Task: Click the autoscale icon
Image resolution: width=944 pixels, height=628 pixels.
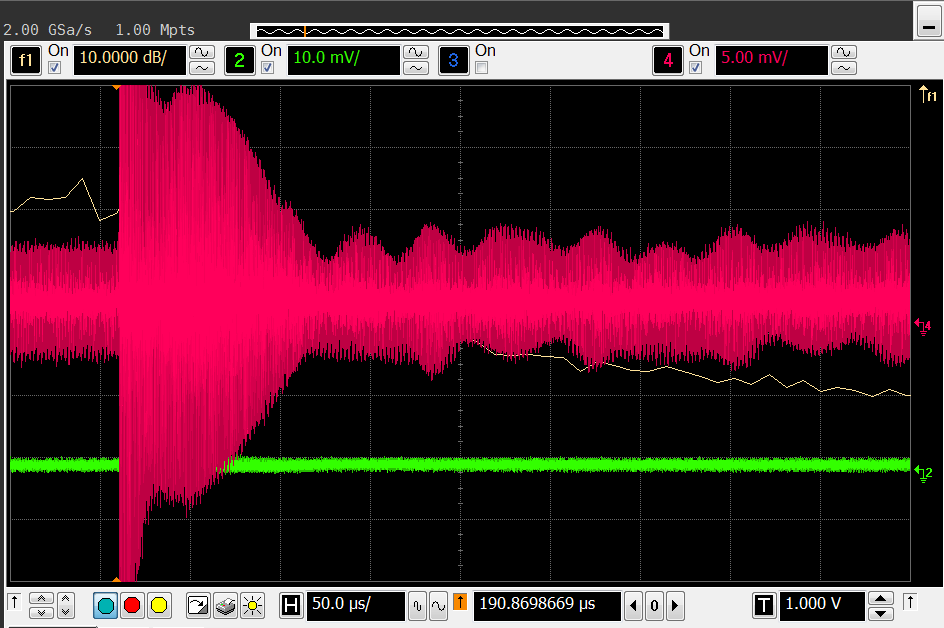Action: pos(198,605)
